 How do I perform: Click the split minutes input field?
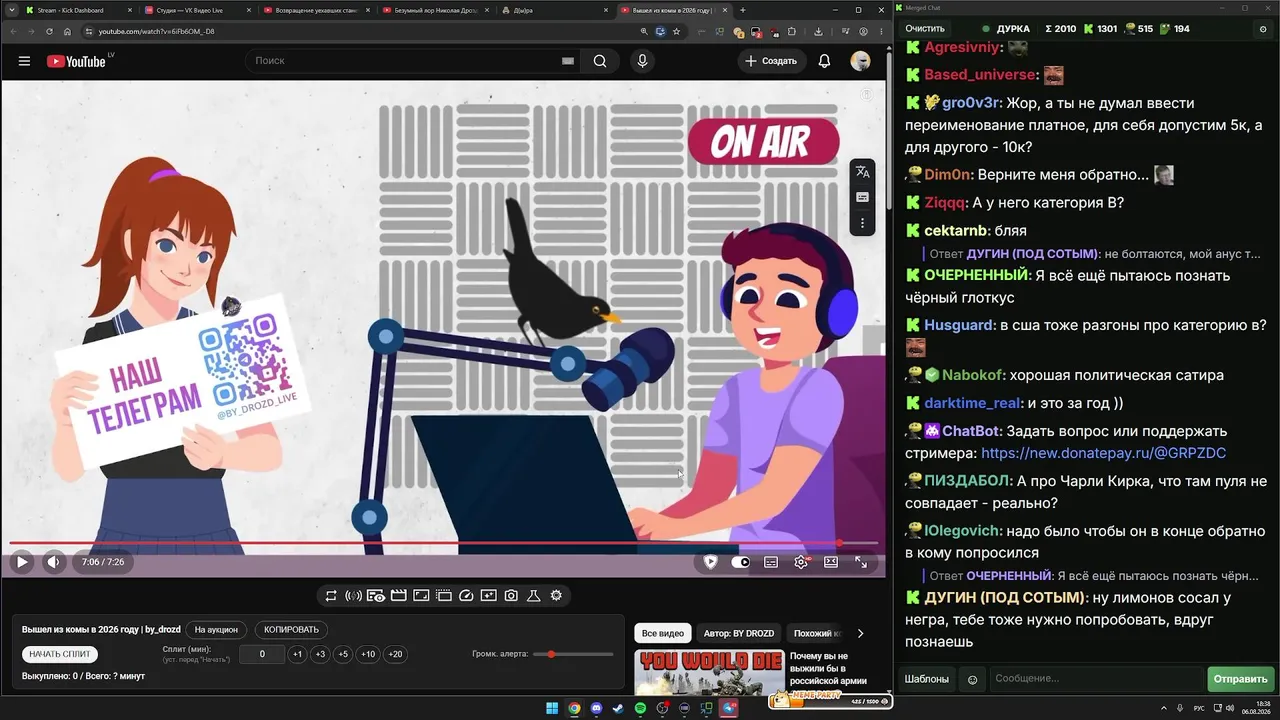[263, 654]
